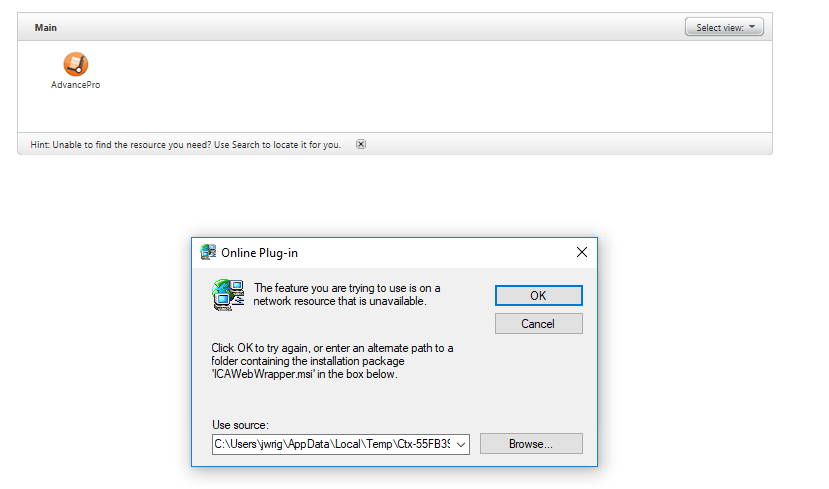
Task: Click the hint text about using Search
Action: click(186, 145)
